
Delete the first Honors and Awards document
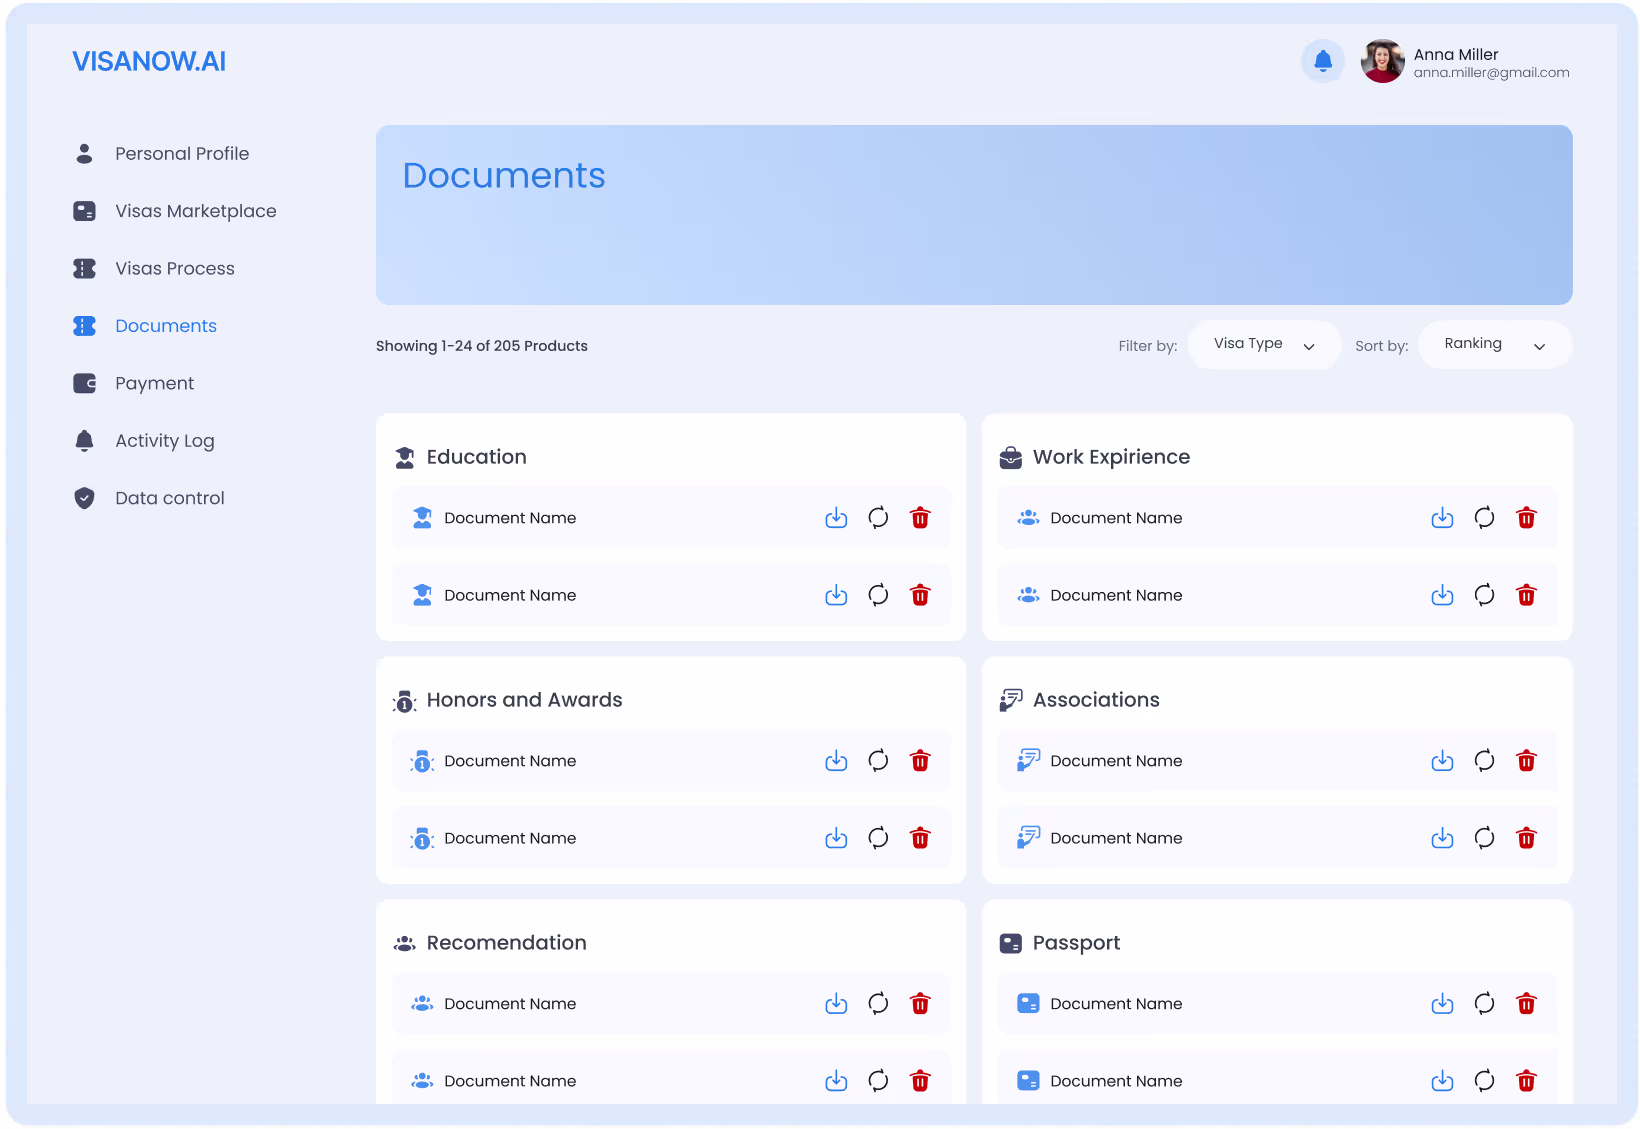pos(920,761)
